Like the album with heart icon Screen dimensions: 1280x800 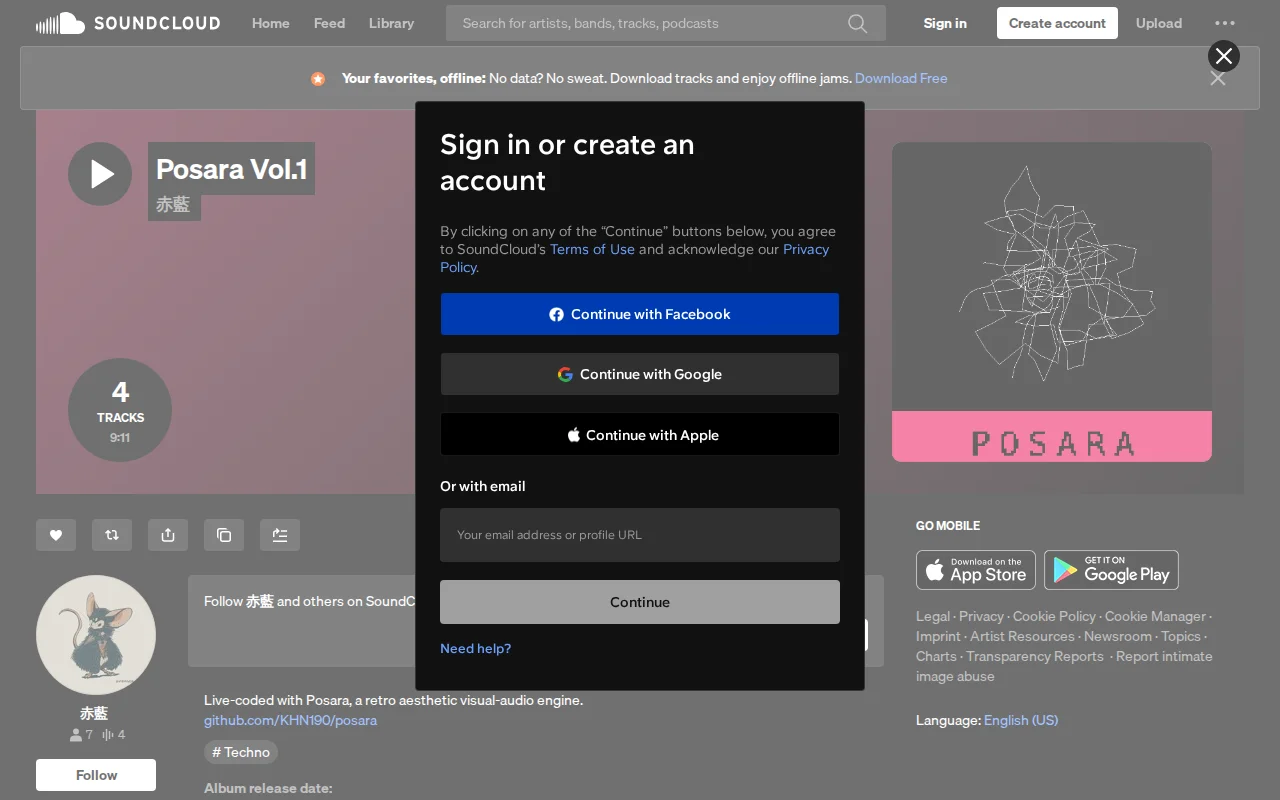56,535
